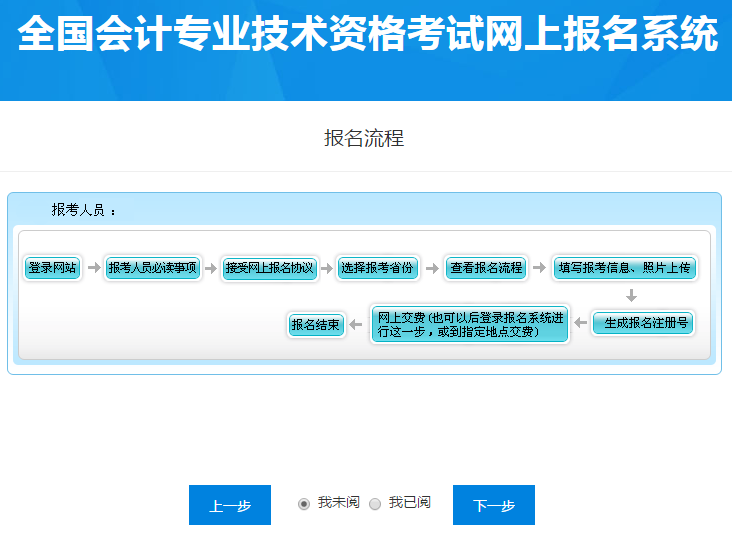Image resolution: width=732 pixels, height=548 pixels.
Task: Click the 查看报名流程 step box
Action: coord(486,268)
